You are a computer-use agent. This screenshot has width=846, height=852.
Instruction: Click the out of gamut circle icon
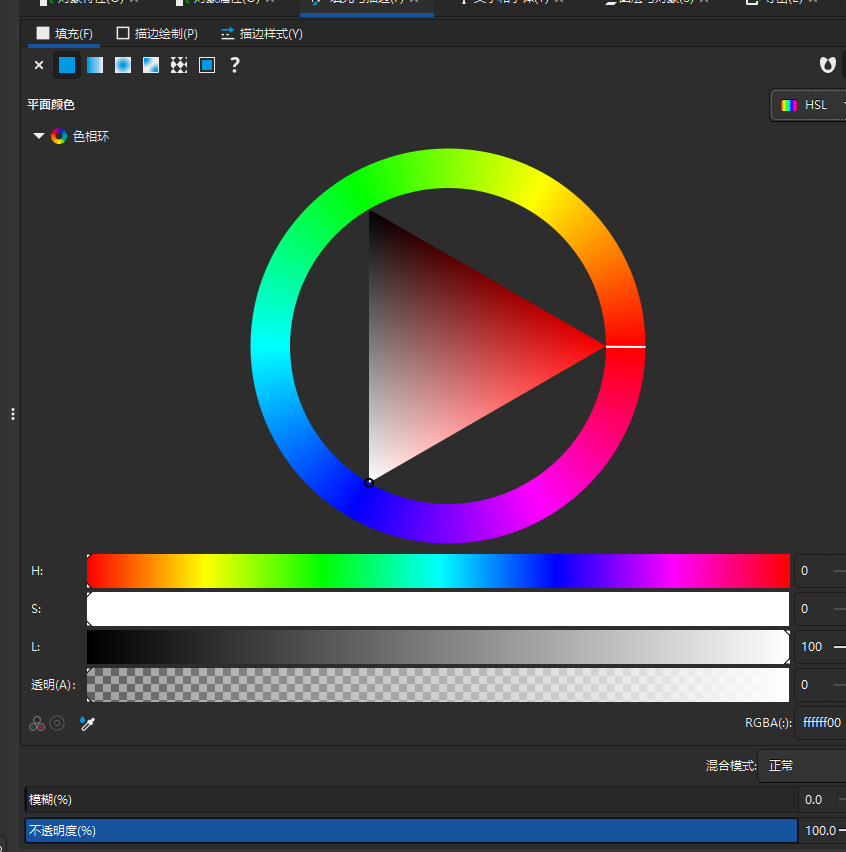pos(57,723)
